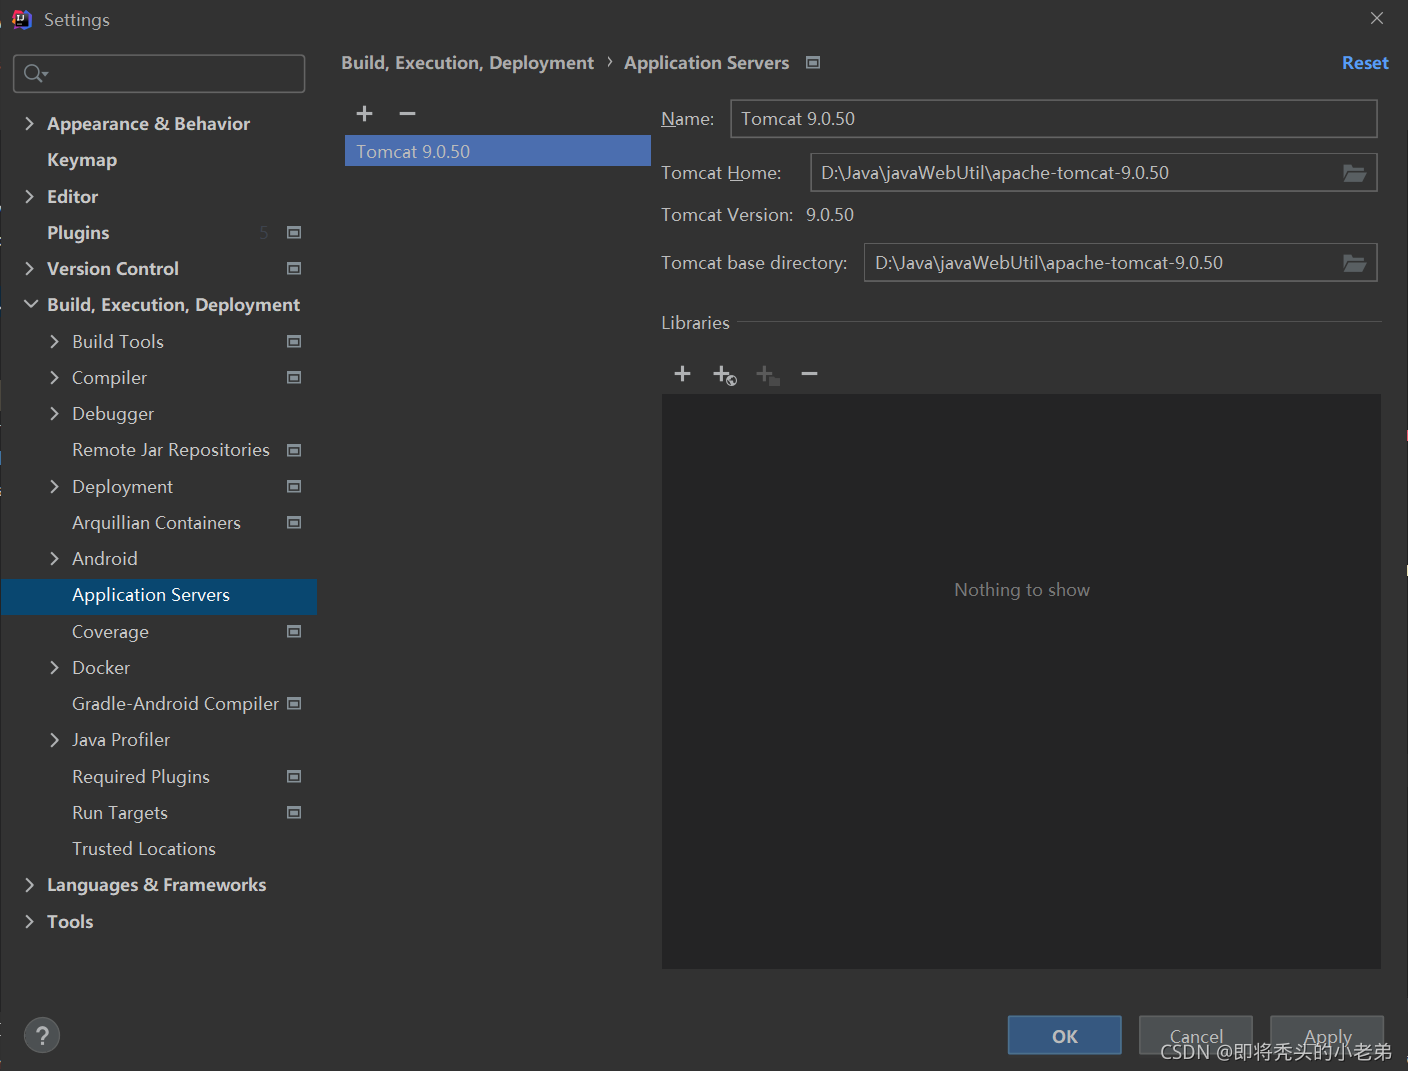This screenshot has height=1071, width=1408.
Task: Click the search magnifier icon
Action: click(36, 73)
